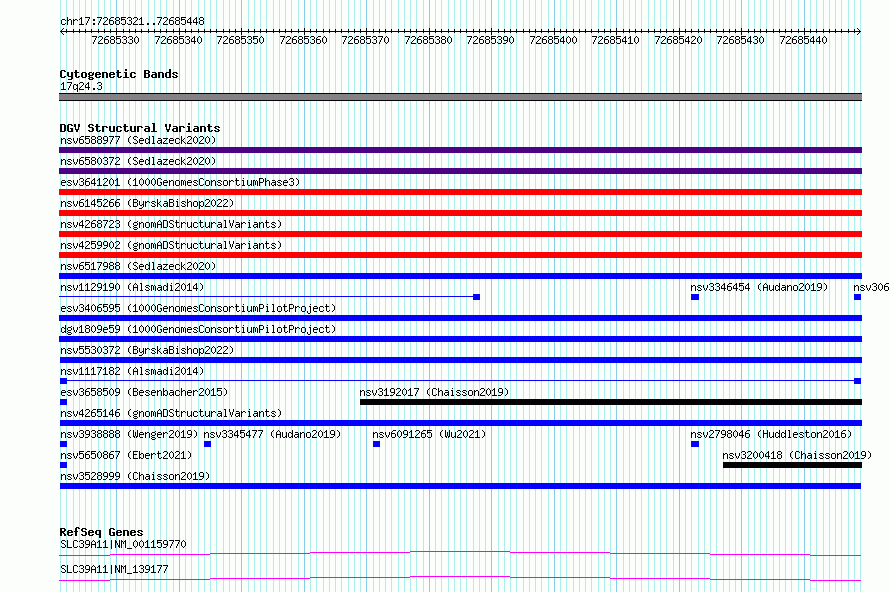
Task: Select the nsv5650867 (Ebert2021) label
Action: click(x=126, y=455)
